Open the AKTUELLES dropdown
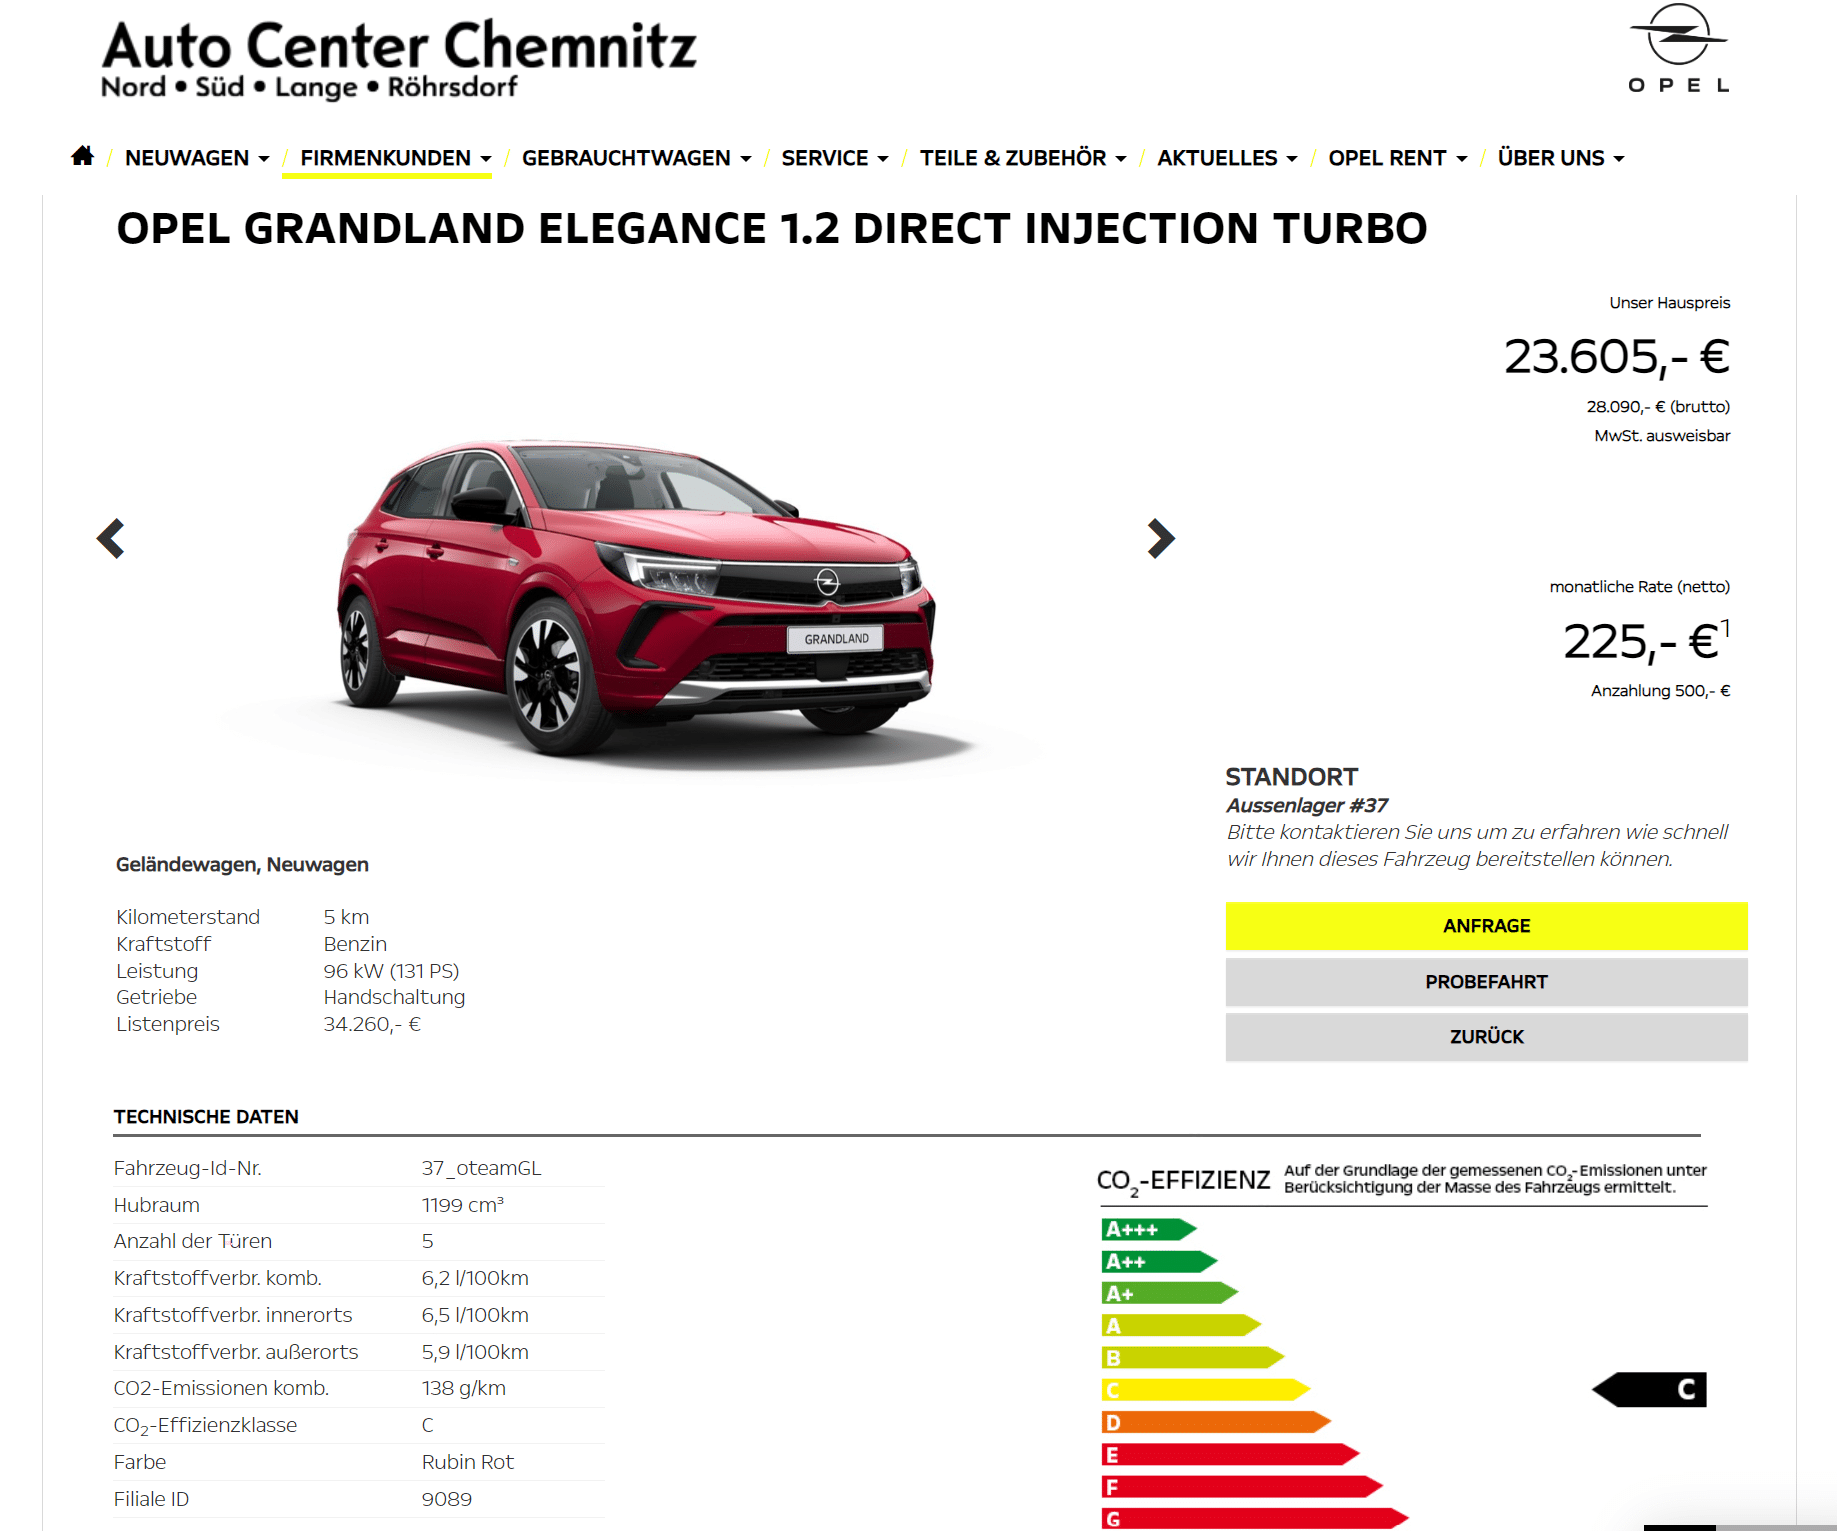Viewport: 1837px width, 1531px height. [x=1227, y=158]
